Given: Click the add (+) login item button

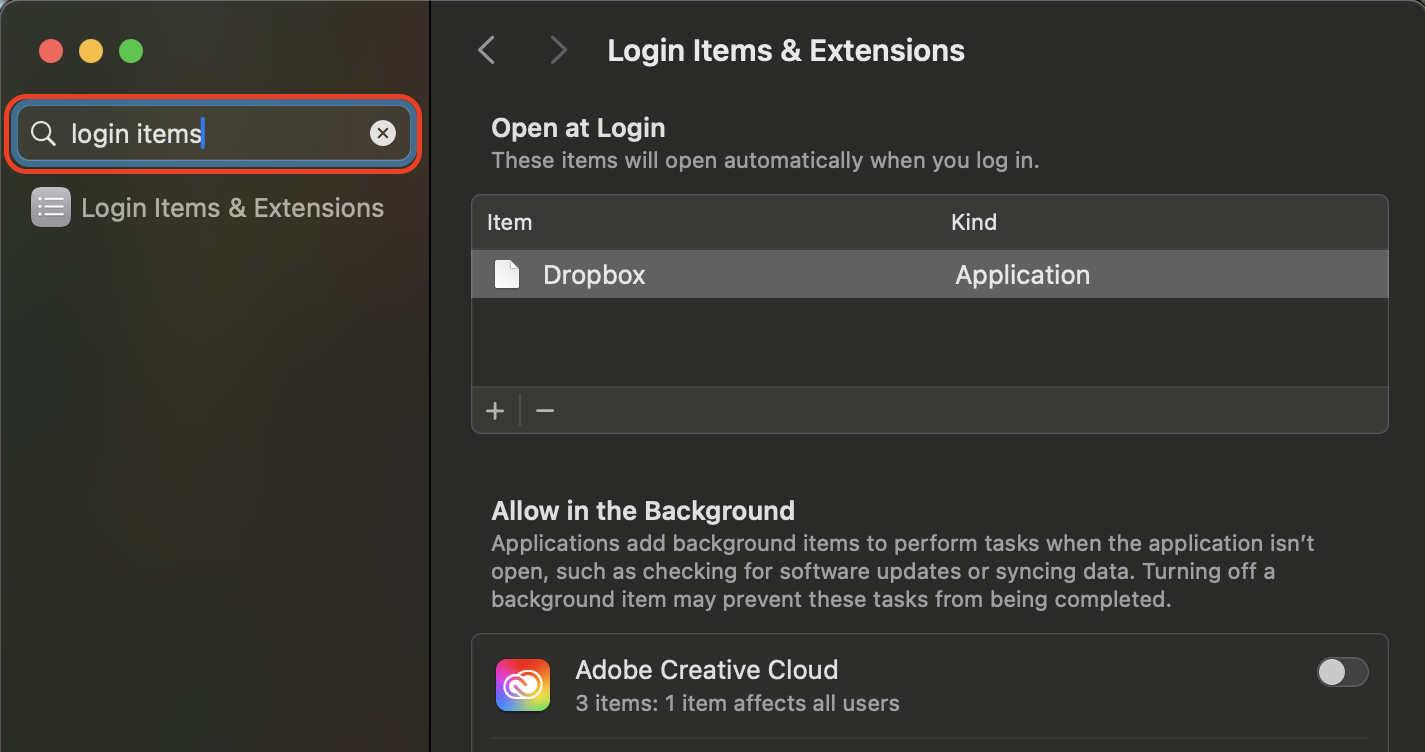Looking at the screenshot, I should 495,410.
